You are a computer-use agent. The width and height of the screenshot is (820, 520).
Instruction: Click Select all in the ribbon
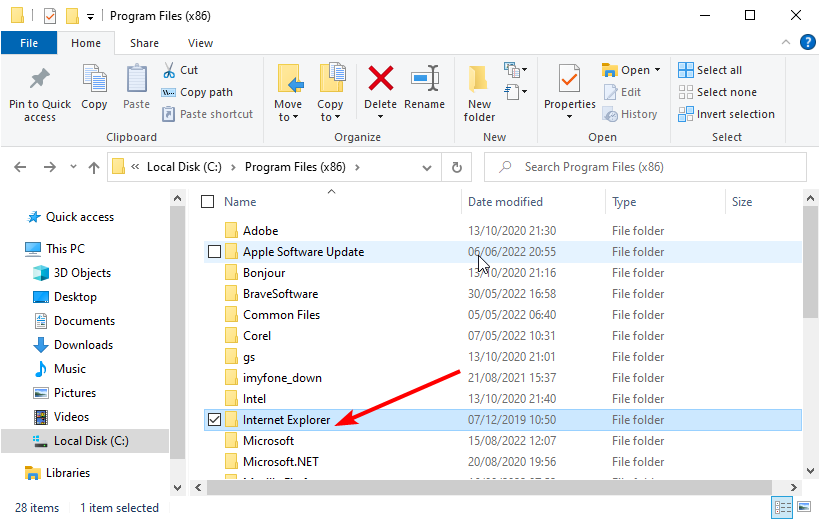point(710,70)
